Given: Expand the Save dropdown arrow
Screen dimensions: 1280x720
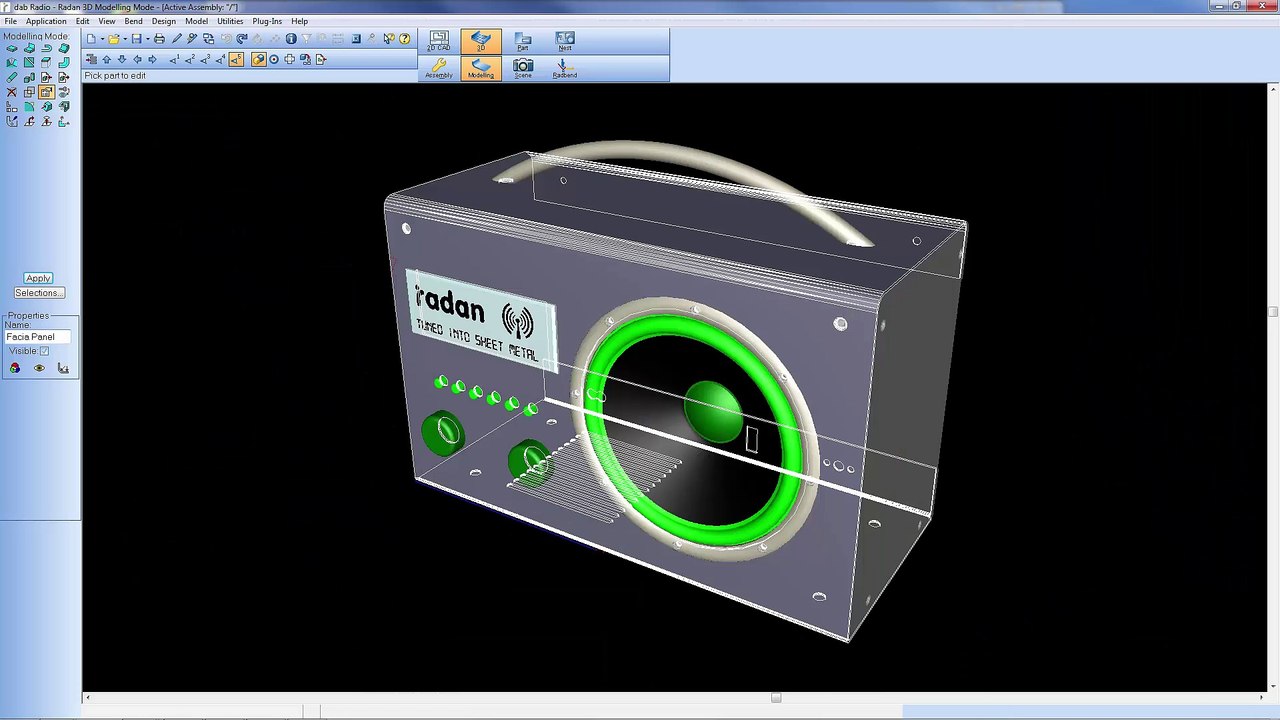Looking at the screenshot, I should 148,39.
